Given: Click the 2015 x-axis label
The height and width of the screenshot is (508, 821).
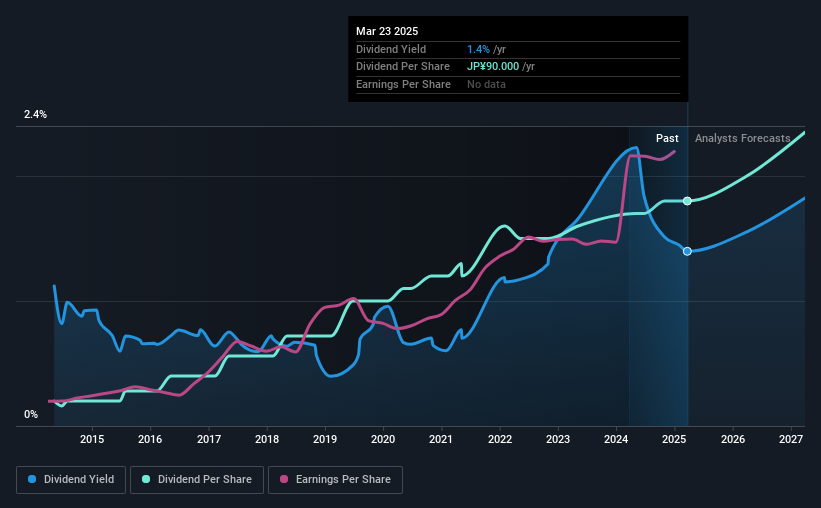Looking at the screenshot, I should 92,439.
